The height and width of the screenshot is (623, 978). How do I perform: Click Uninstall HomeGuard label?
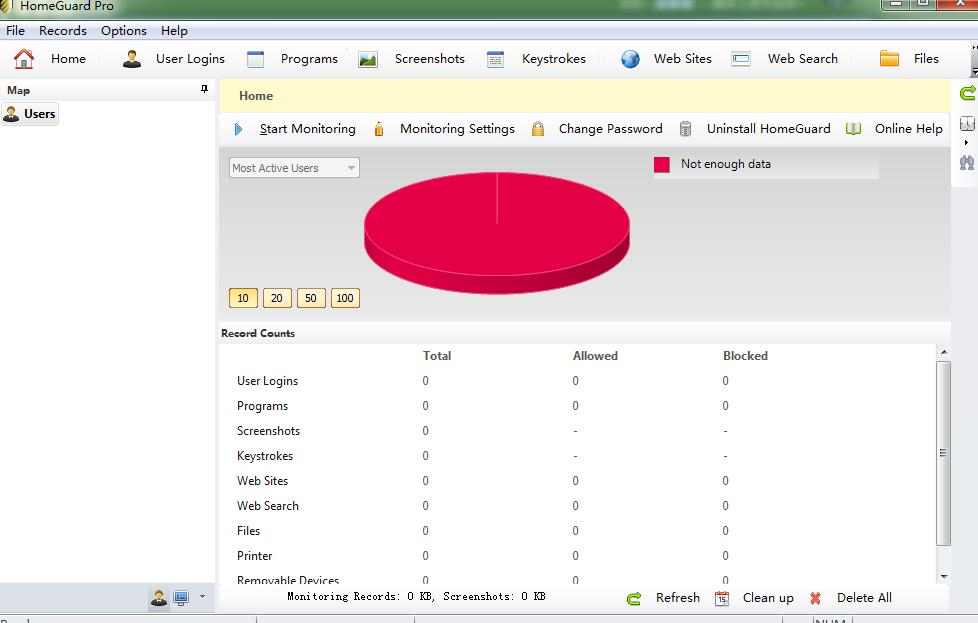coord(768,129)
